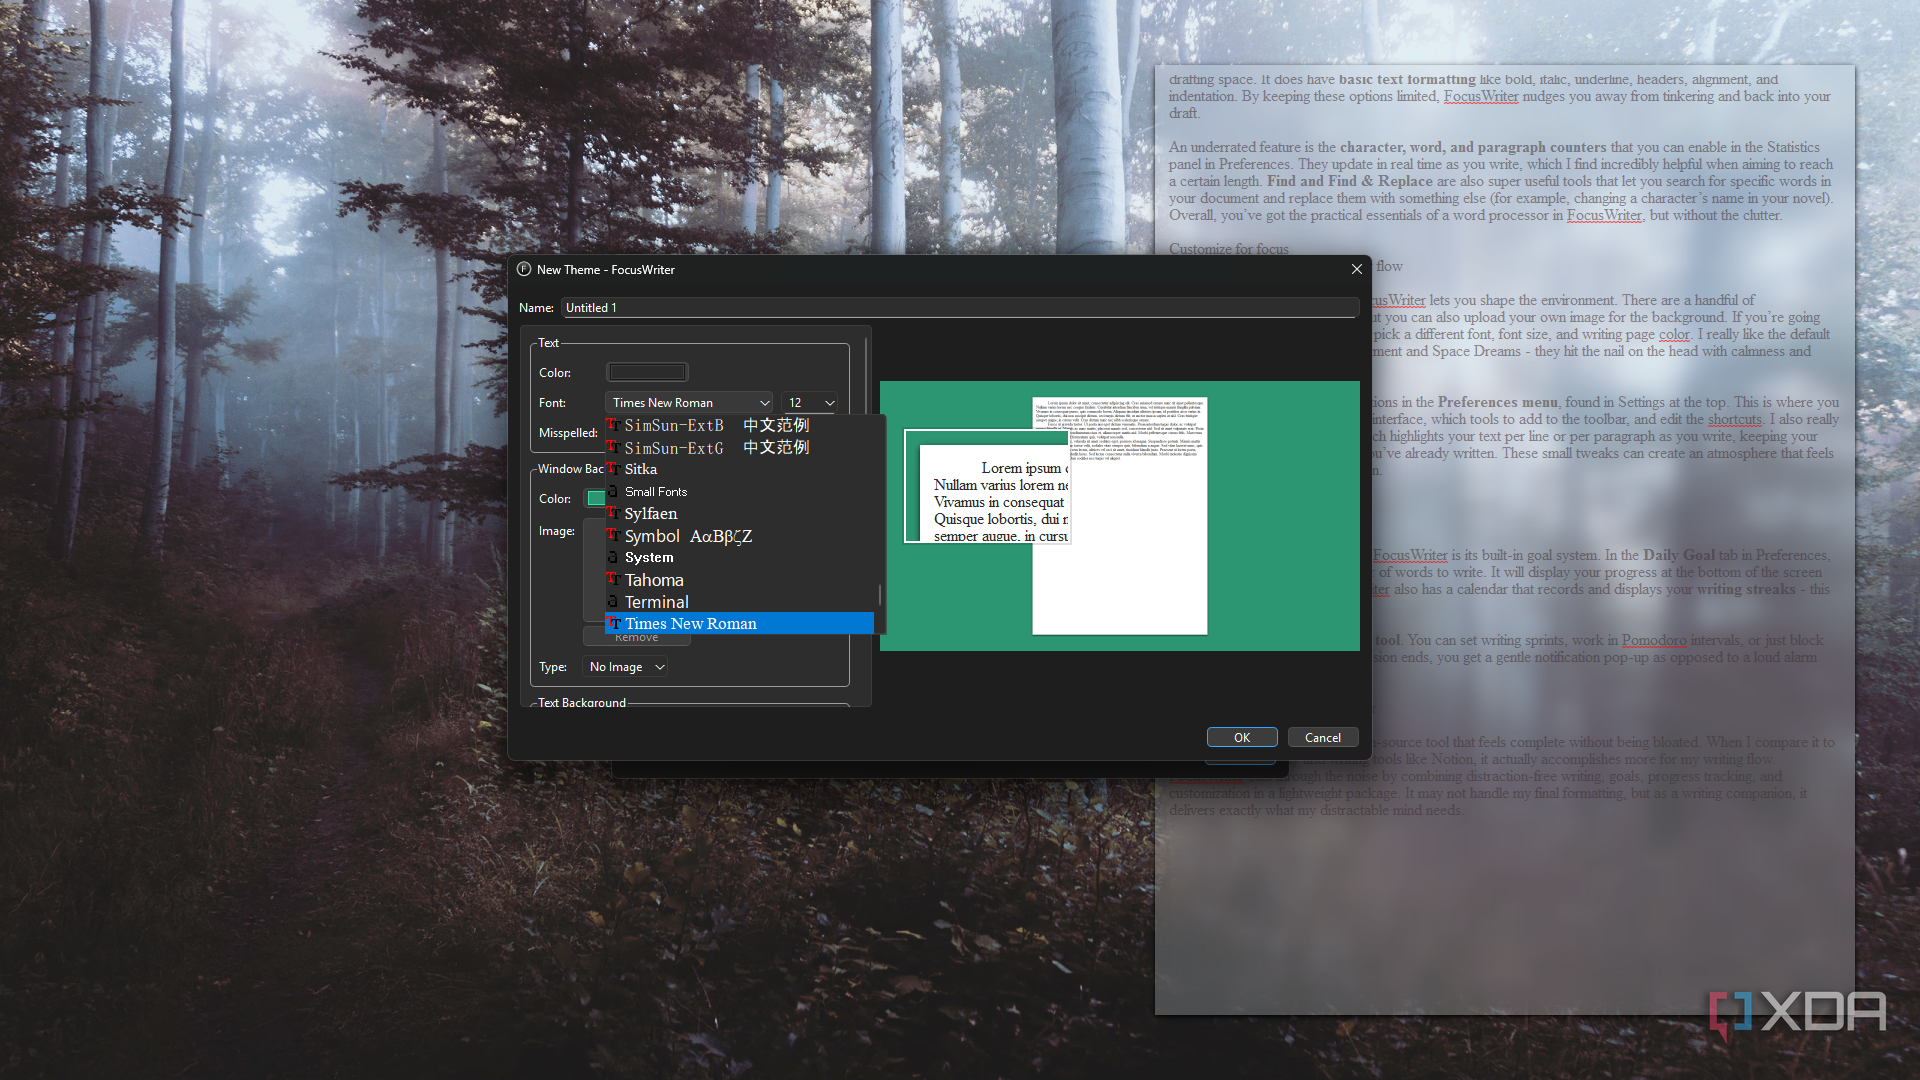Select SimSun-ExtB from the font list

[x=674, y=426]
